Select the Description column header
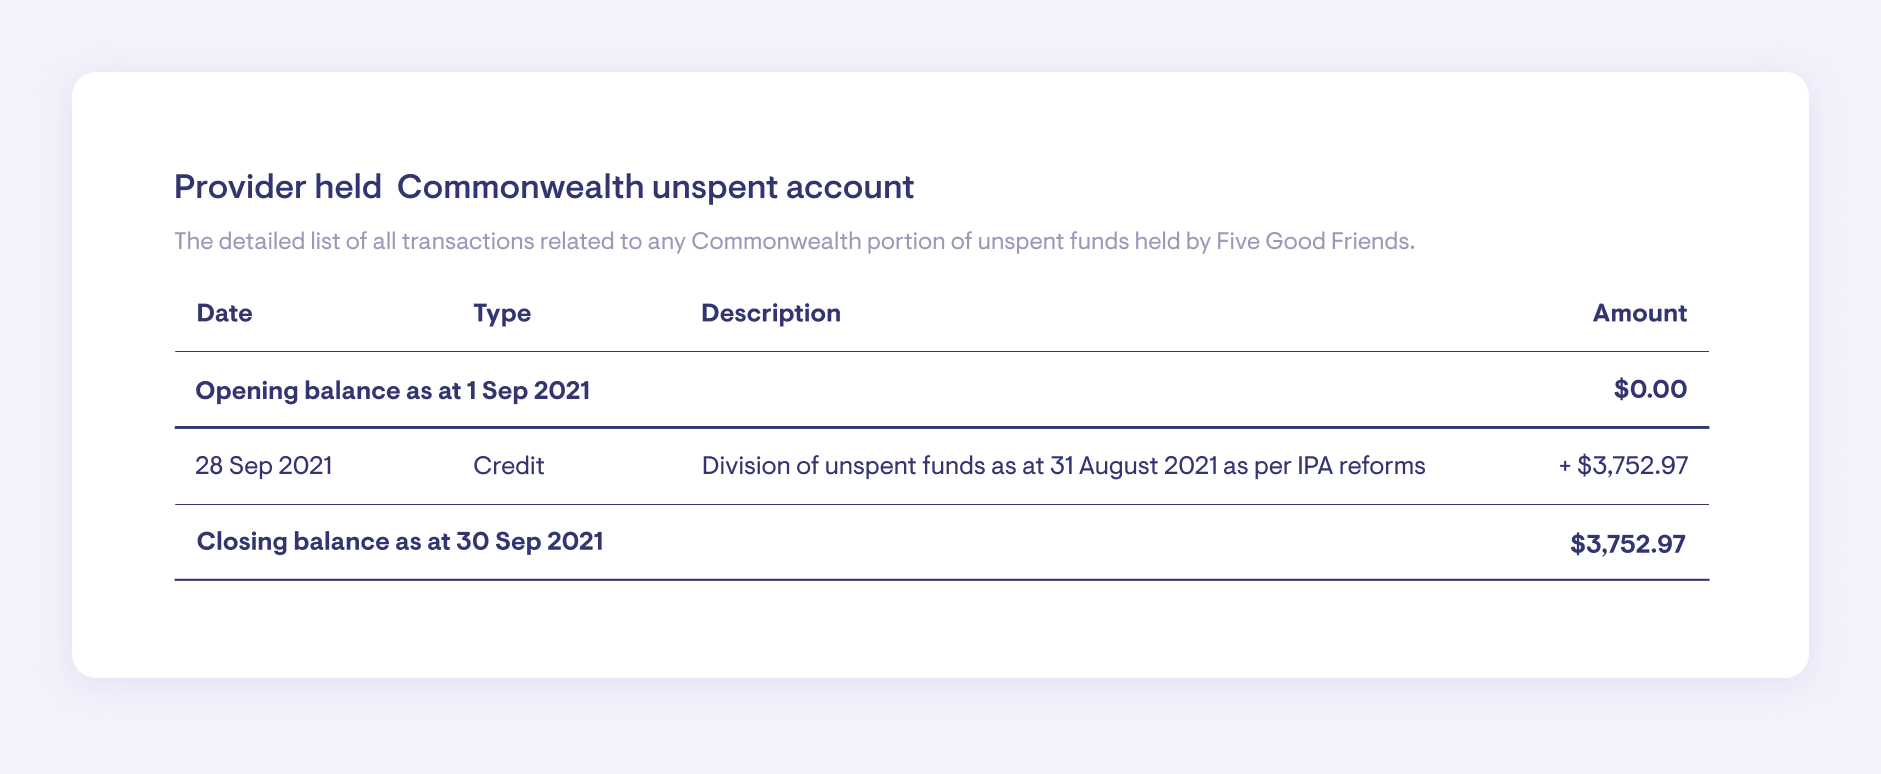Viewport: 1881px width, 774px height. 770,313
